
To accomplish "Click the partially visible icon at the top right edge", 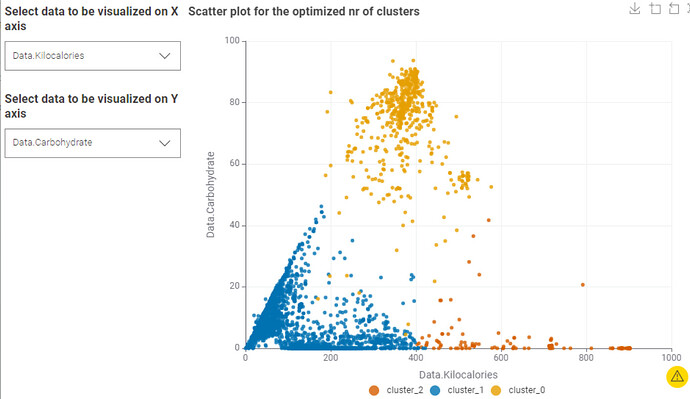I will coord(688,8).
